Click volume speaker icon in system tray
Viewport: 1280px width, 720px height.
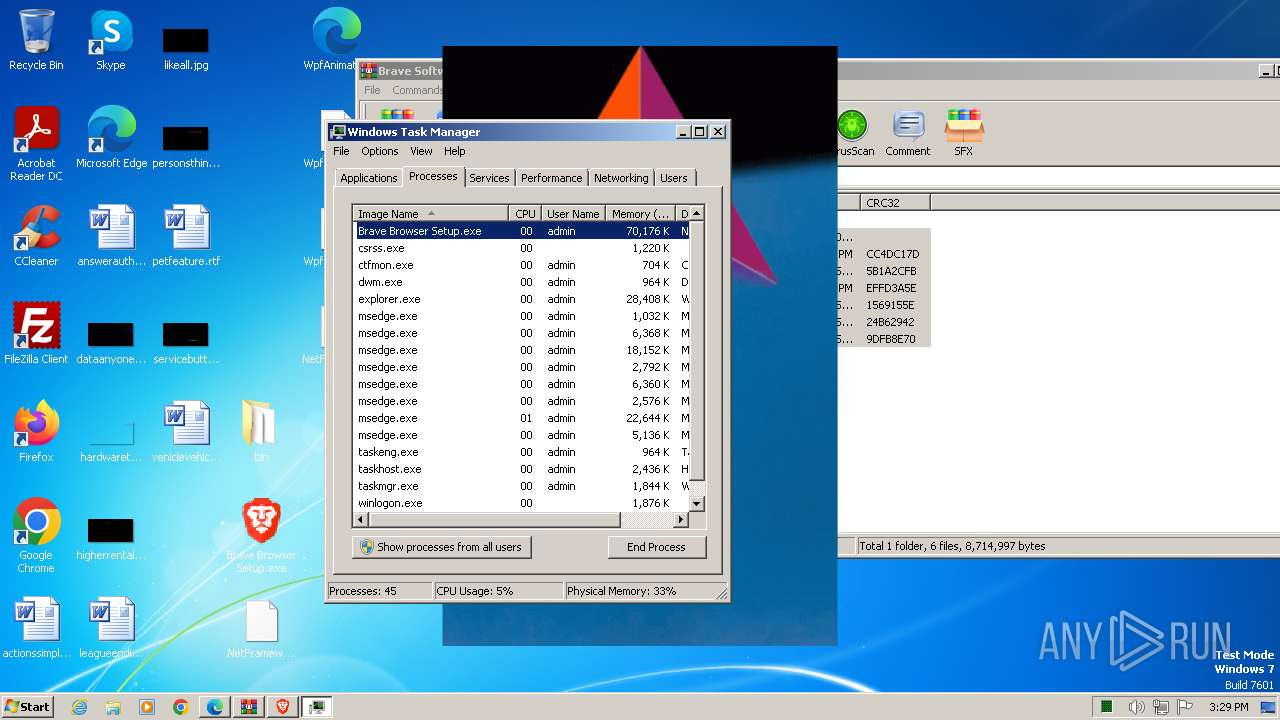click(1137, 707)
